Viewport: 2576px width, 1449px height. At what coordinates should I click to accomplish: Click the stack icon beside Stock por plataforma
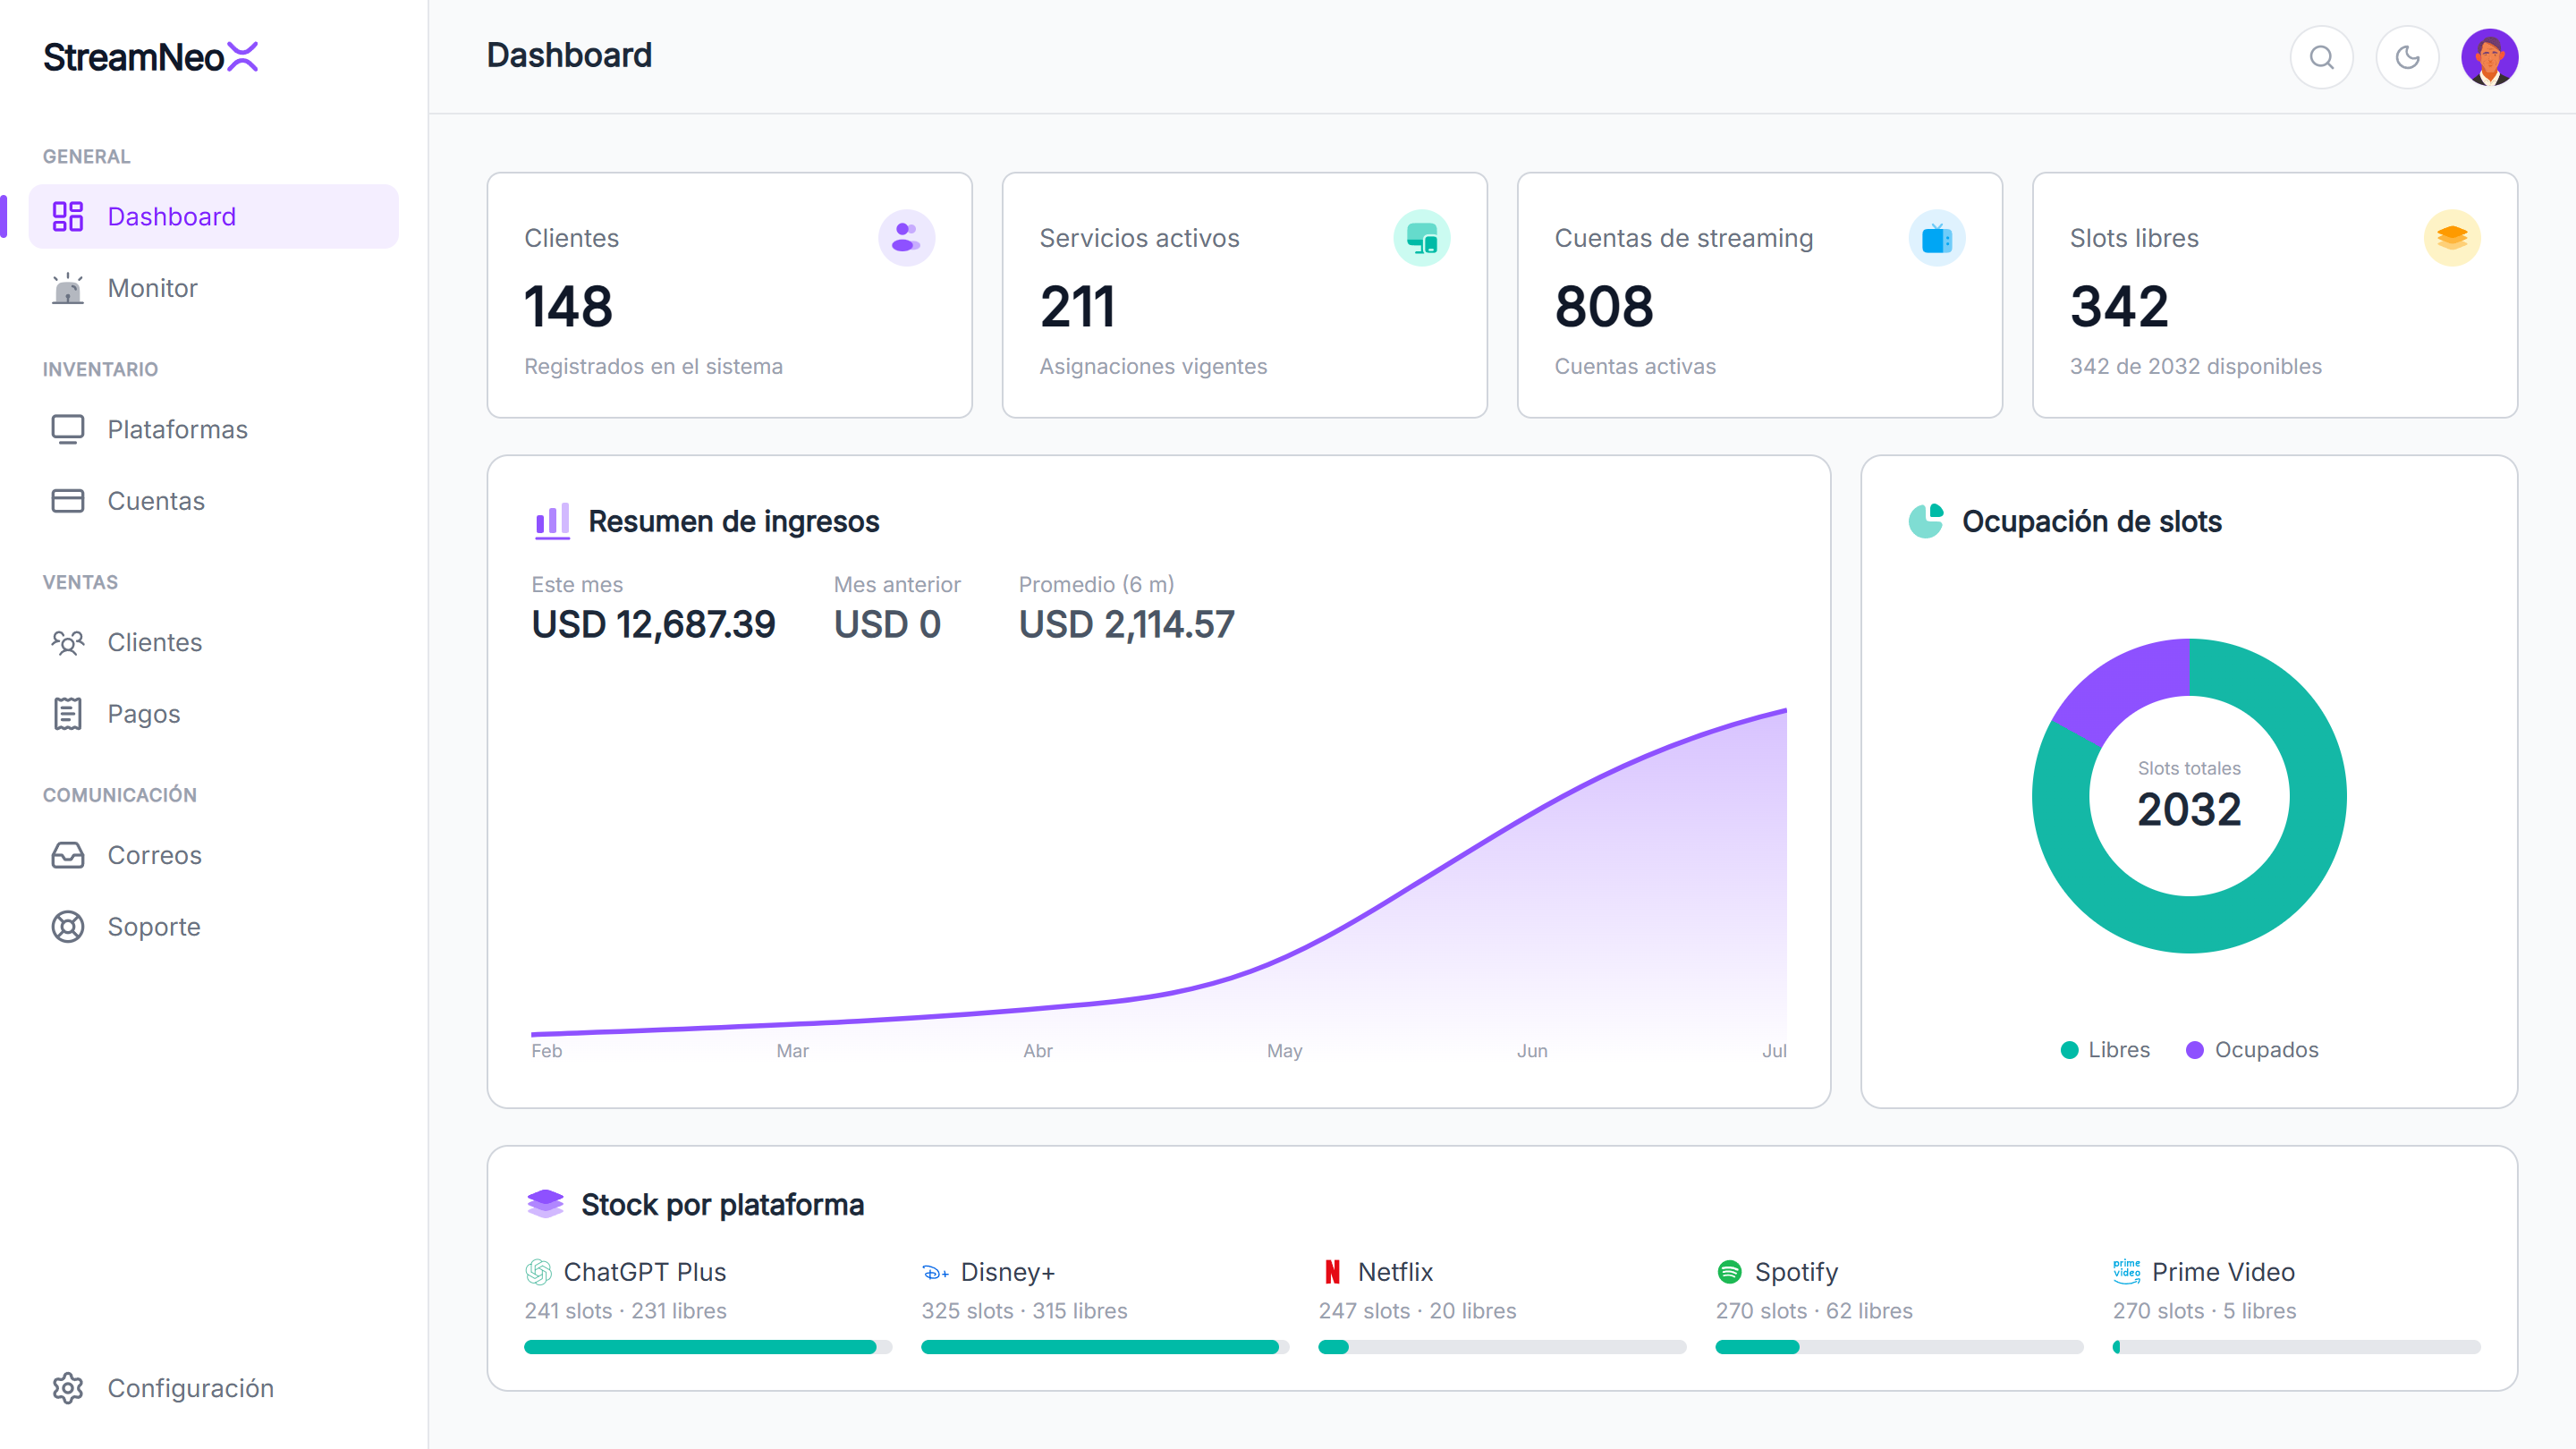point(546,1204)
